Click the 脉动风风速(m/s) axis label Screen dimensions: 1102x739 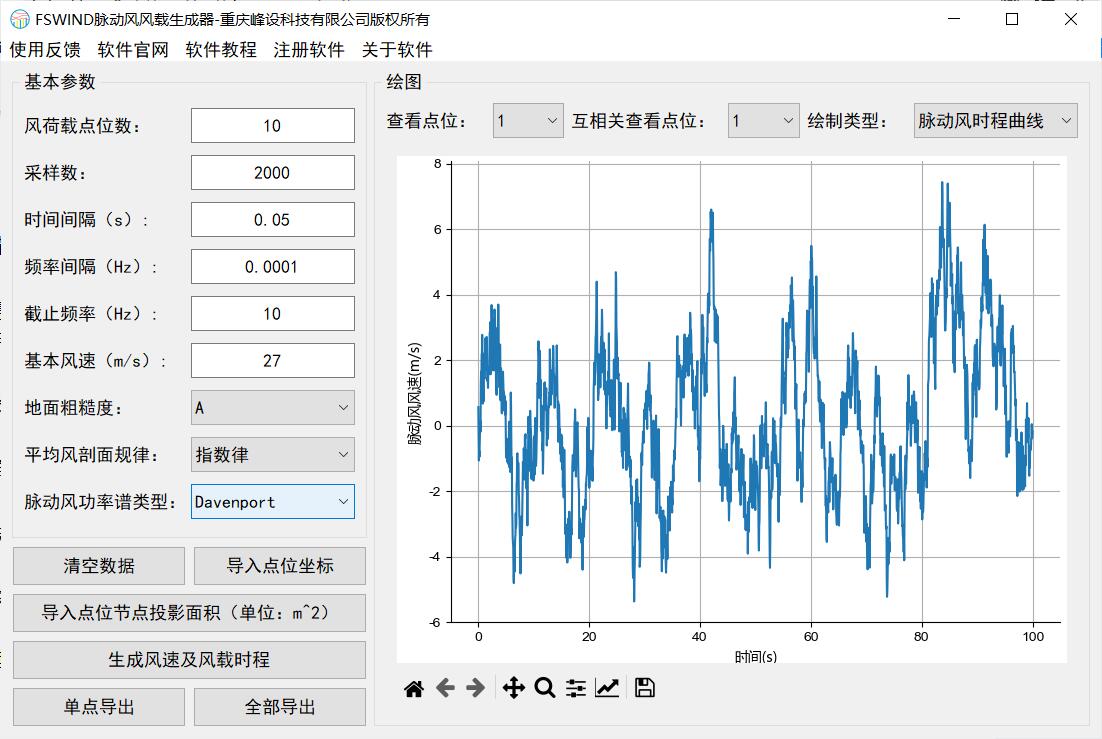coord(415,393)
